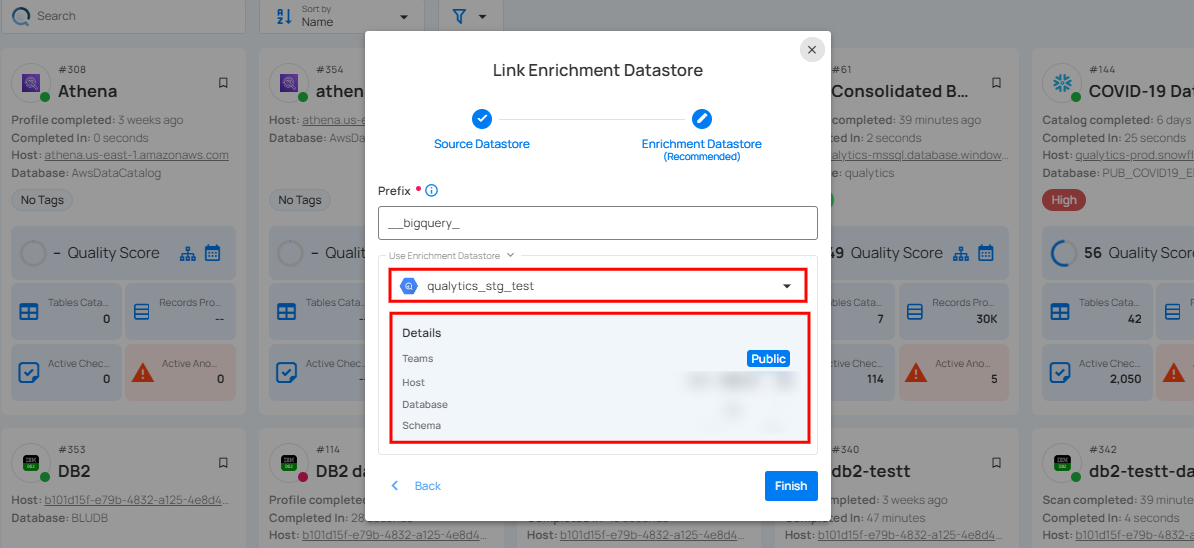Click the Source Datastore step label
Viewport: 1194px width, 548px height.
coord(482,144)
